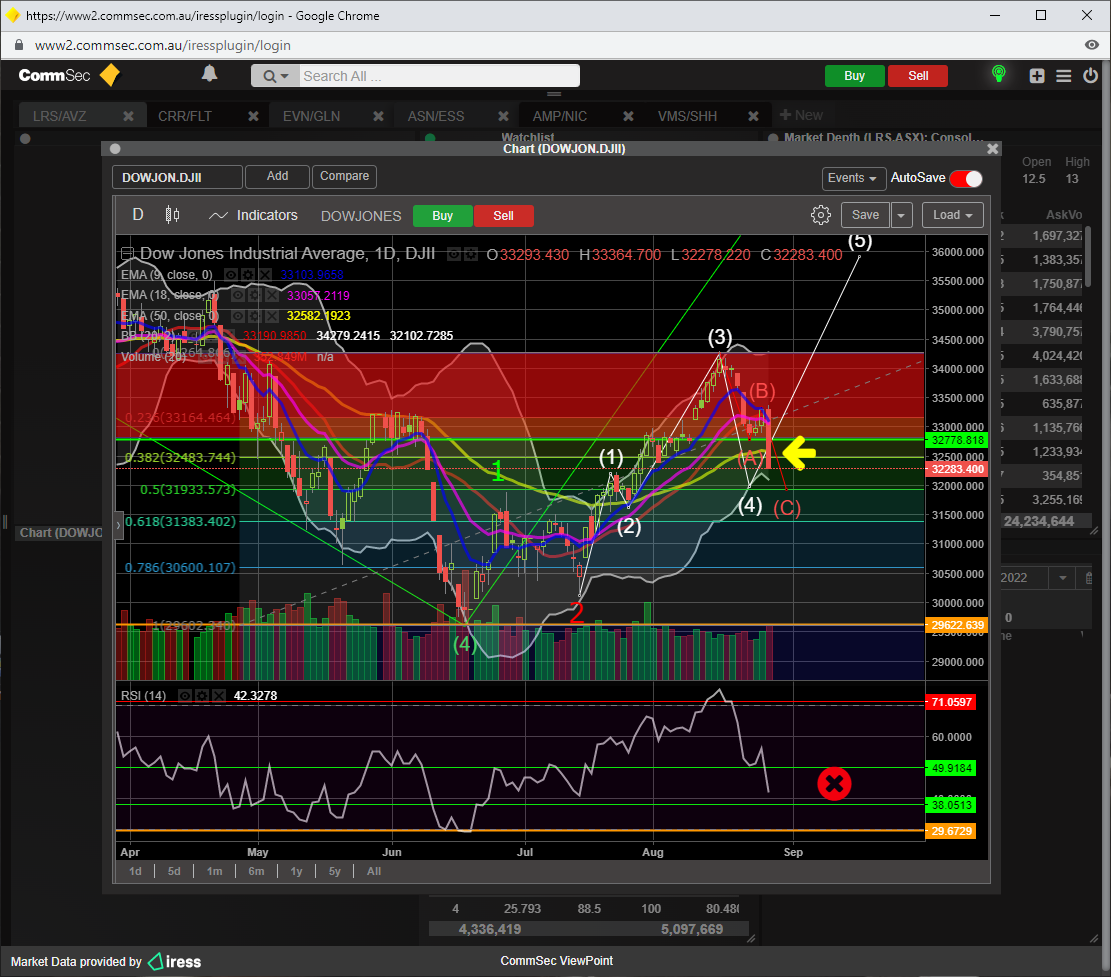Click the Search All input field
This screenshot has height=977, width=1111.
coord(439,76)
